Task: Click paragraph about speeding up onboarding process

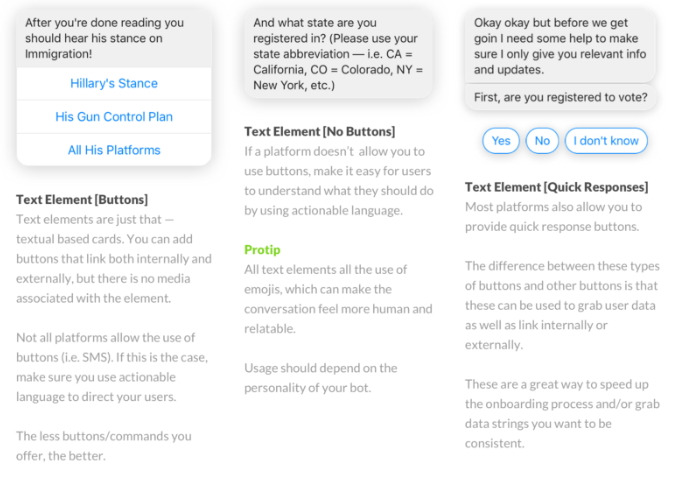Action: click(x=562, y=414)
